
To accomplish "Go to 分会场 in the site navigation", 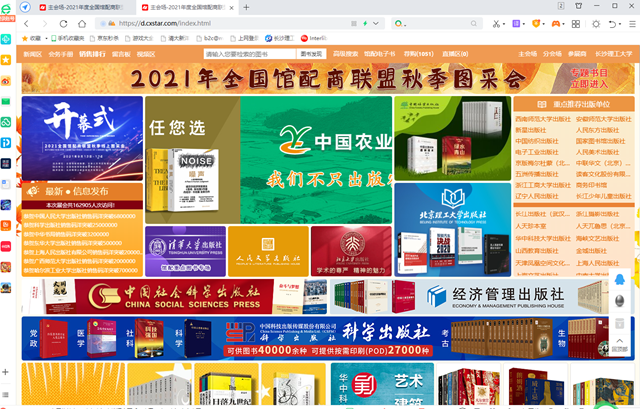I will click(x=553, y=54).
